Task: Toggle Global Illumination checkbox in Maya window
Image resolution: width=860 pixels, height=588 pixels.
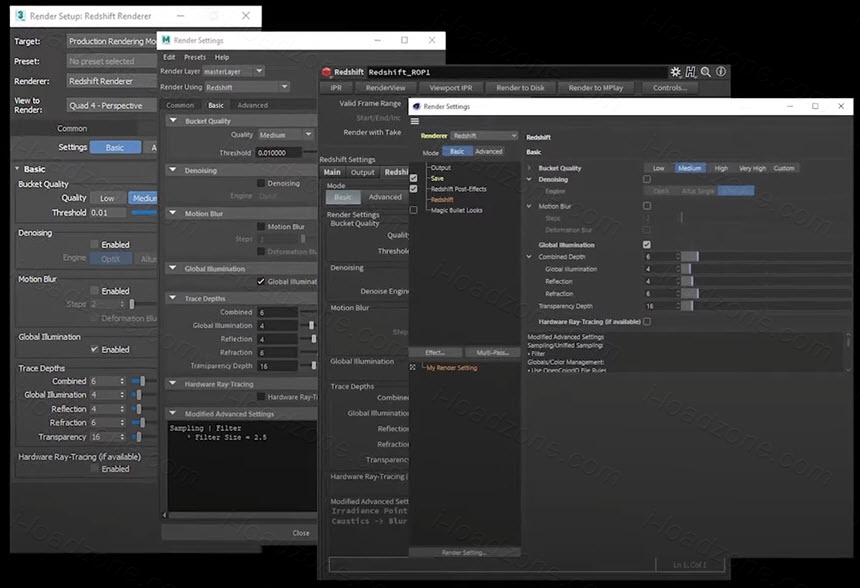Action: pyautogui.click(x=261, y=281)
